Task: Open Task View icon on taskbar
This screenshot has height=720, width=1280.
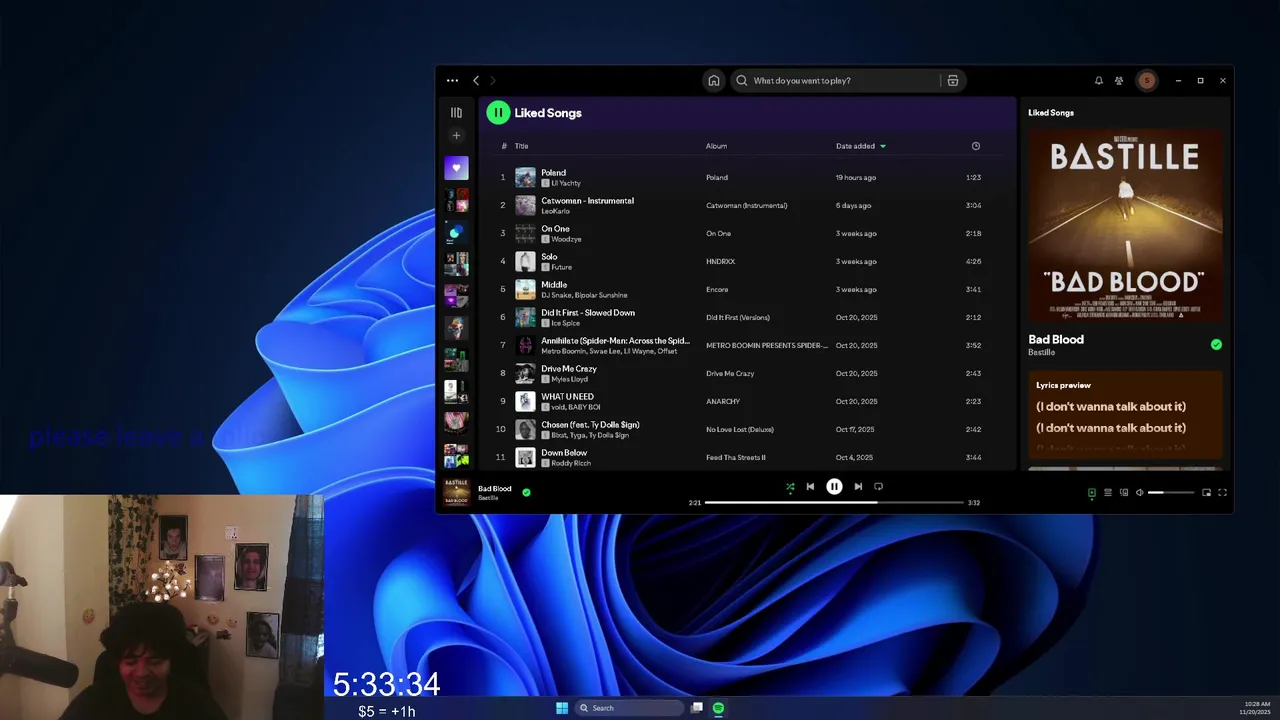Action: click(x=697, y=708)
